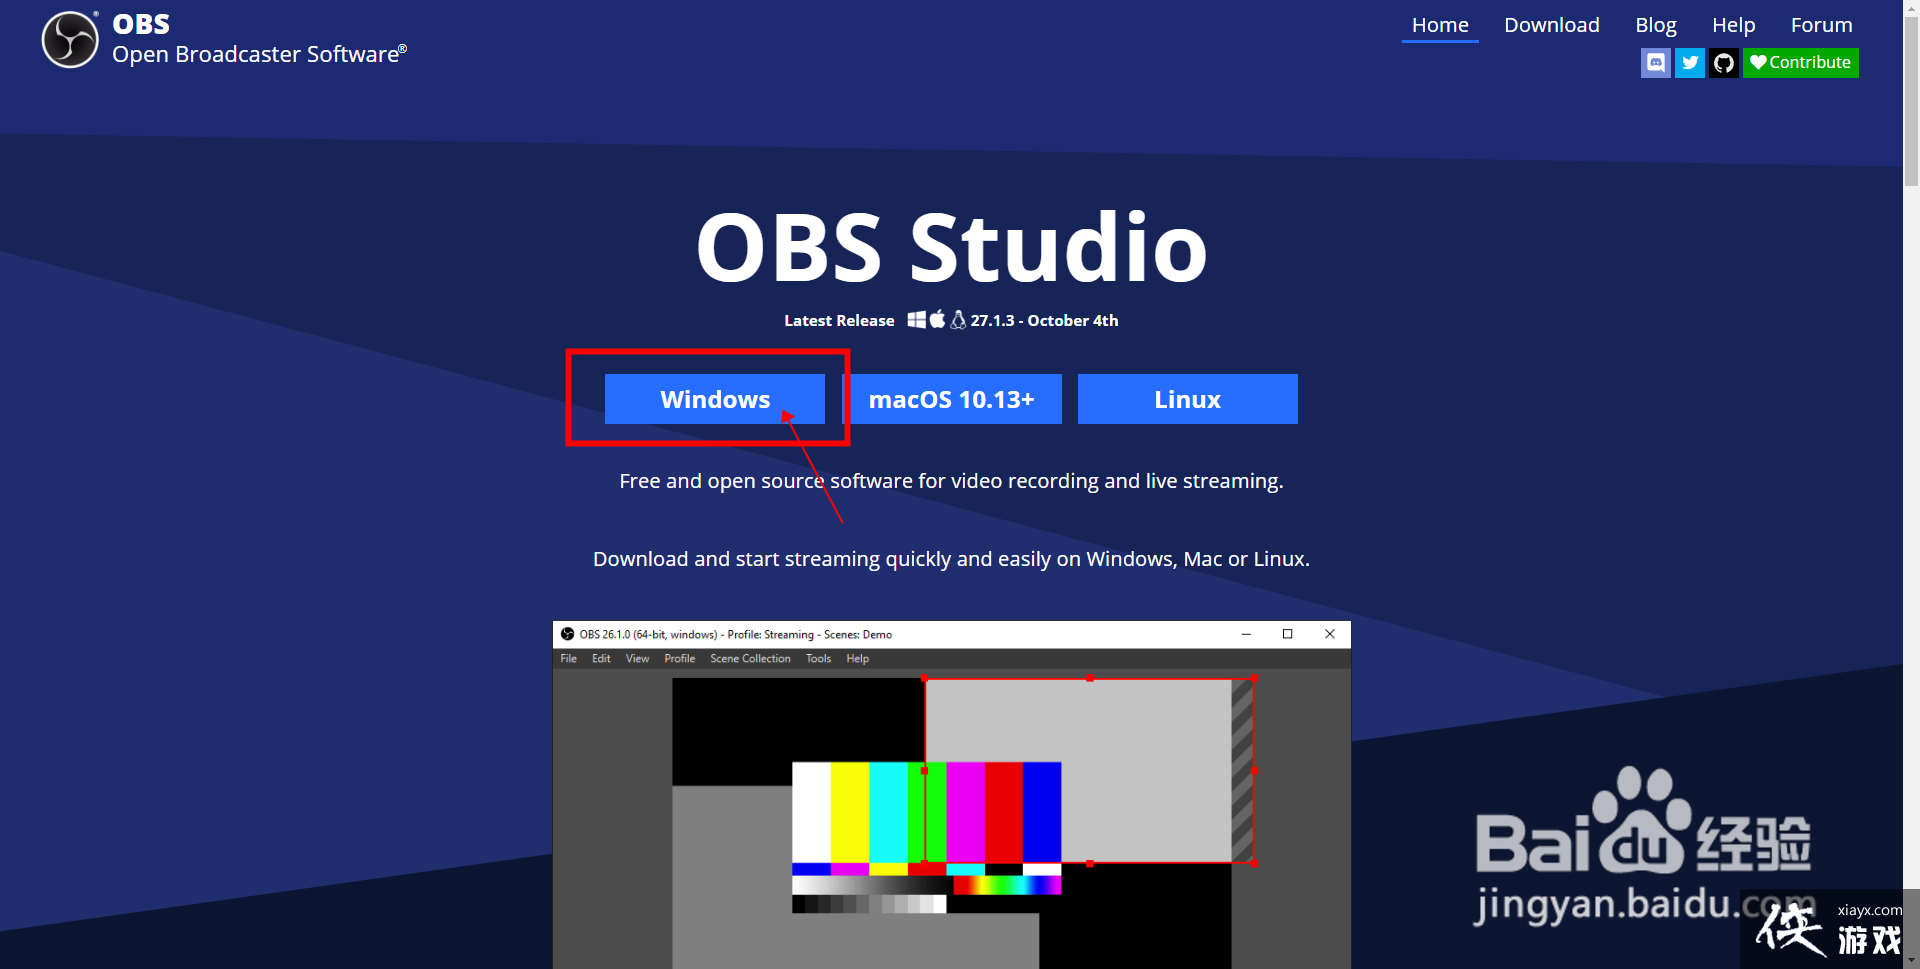Screen dimensions: 1920x969
Task: Click the Windows logo beside Latest Release
Action: tap(916, 320)
